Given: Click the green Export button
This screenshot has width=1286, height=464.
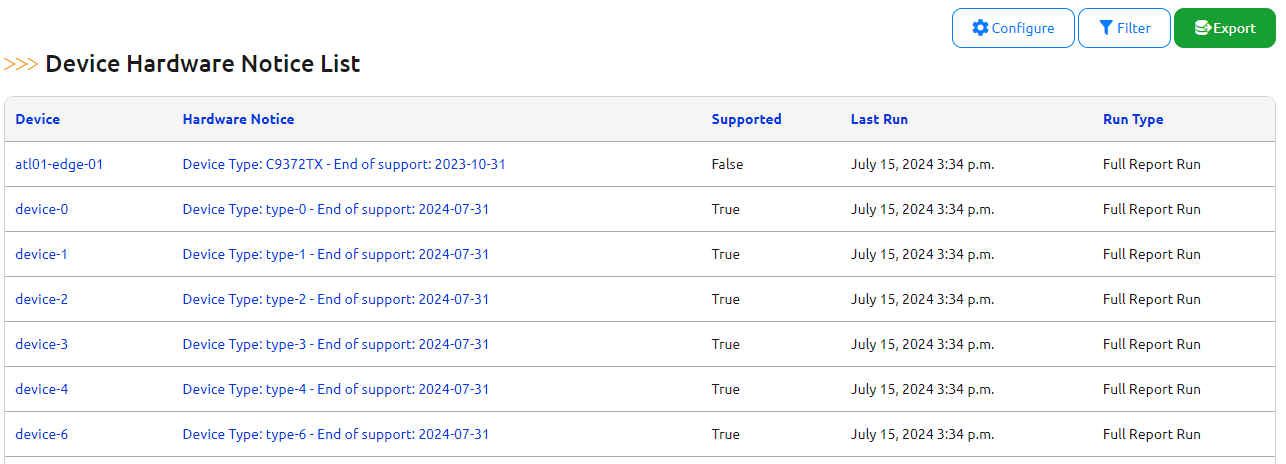Looking at the screenshot, I should pos(1224,28).
